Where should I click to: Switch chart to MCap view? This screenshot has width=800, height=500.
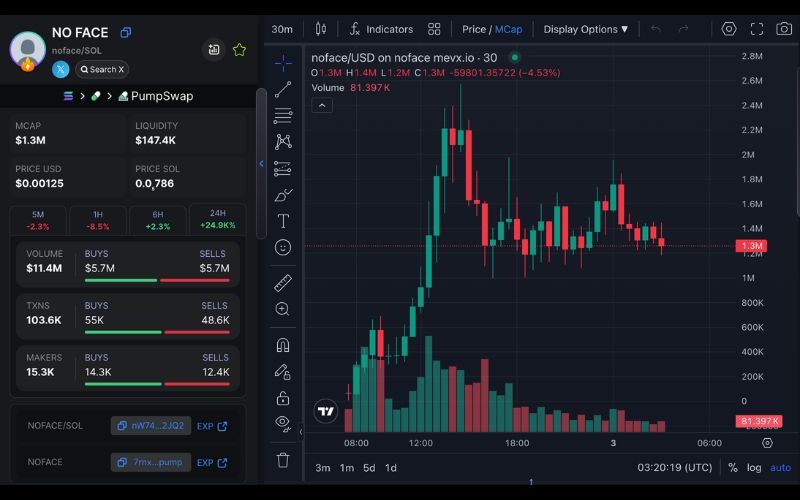[509, 29]
